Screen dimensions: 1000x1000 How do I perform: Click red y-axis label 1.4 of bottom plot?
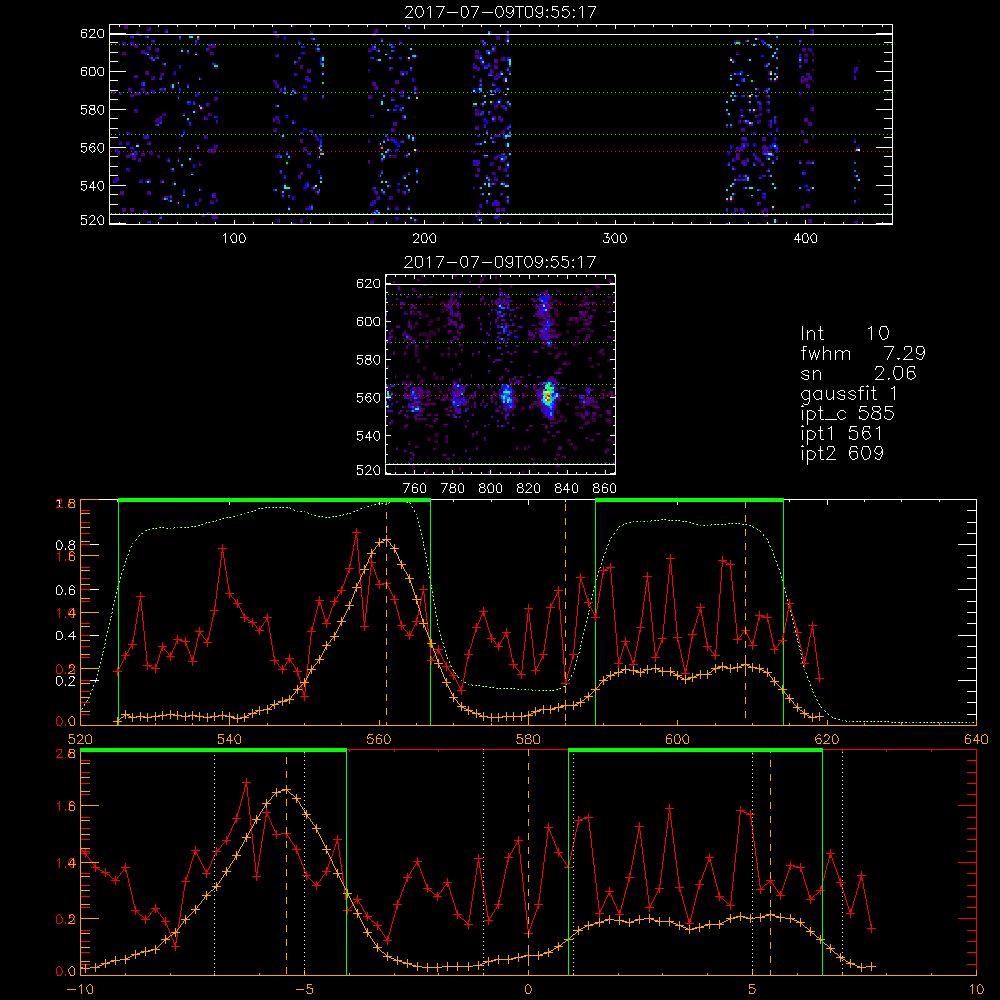pos(66,863)
